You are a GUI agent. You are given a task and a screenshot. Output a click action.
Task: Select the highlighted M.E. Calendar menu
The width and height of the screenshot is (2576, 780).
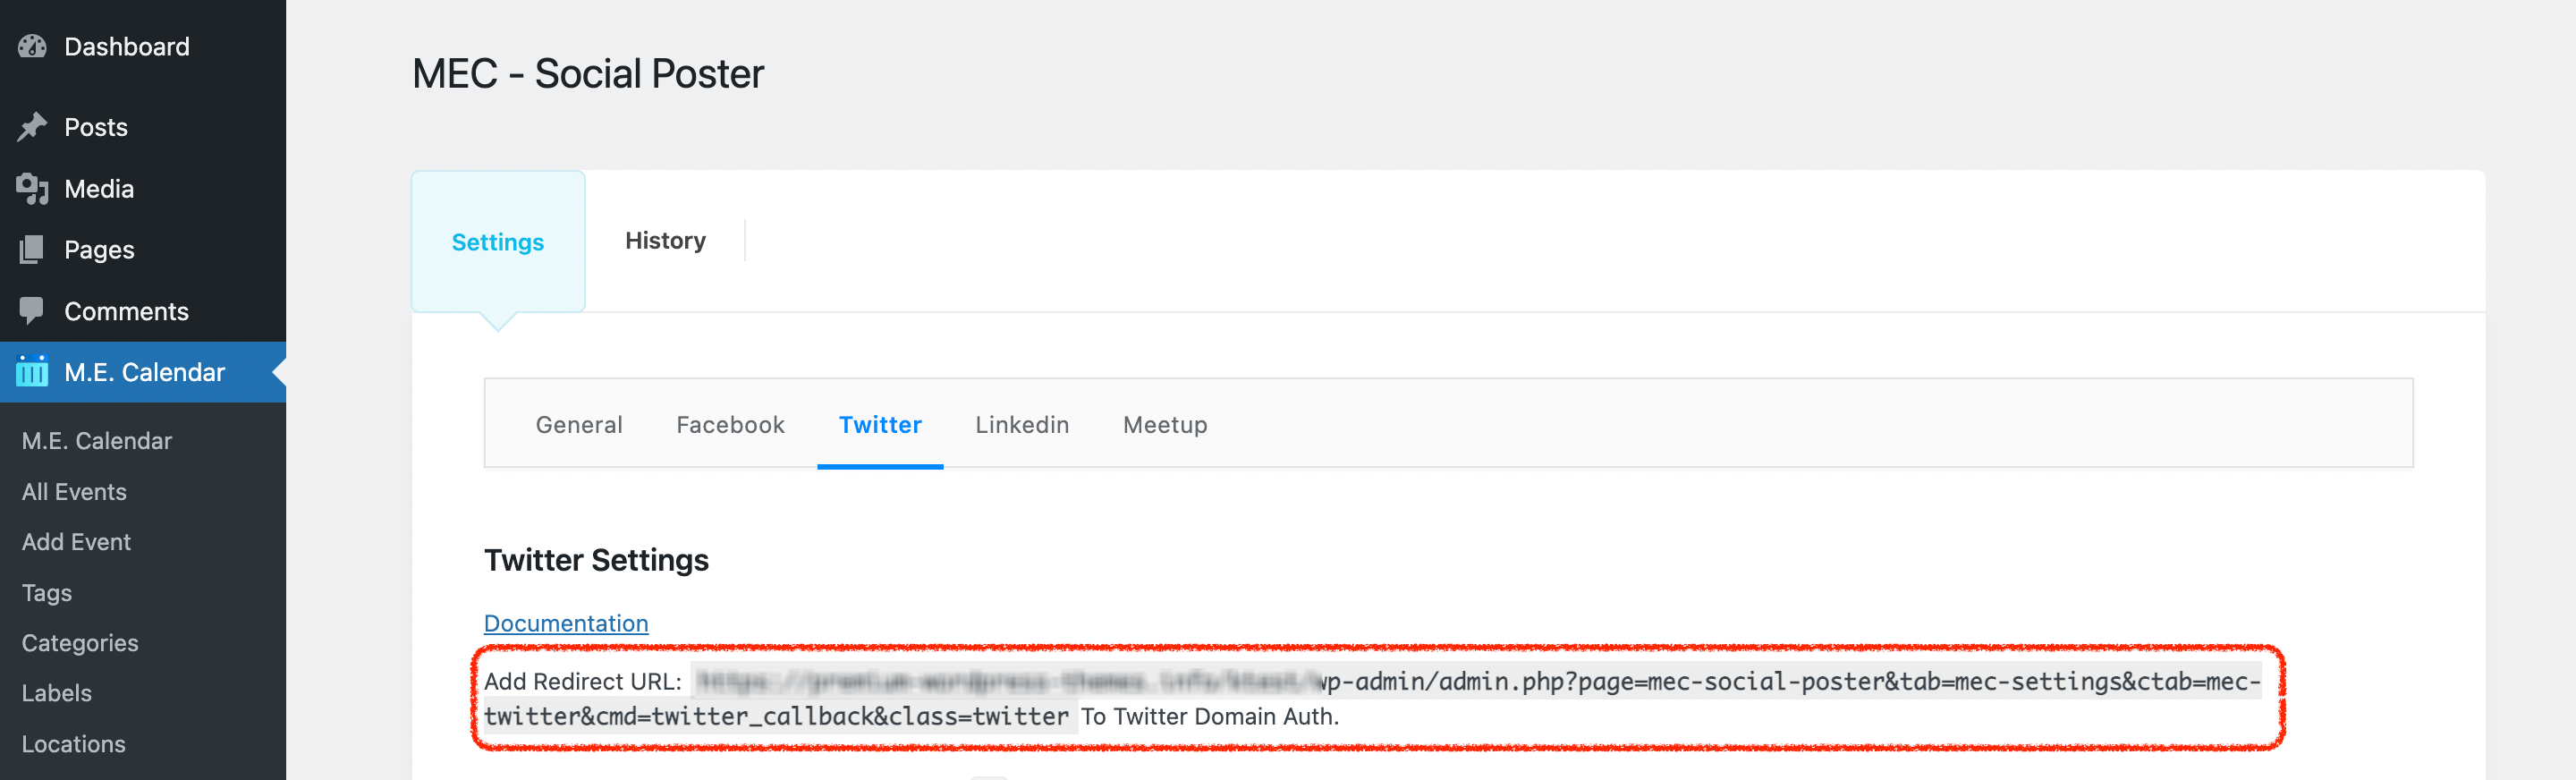click(143, 372)
